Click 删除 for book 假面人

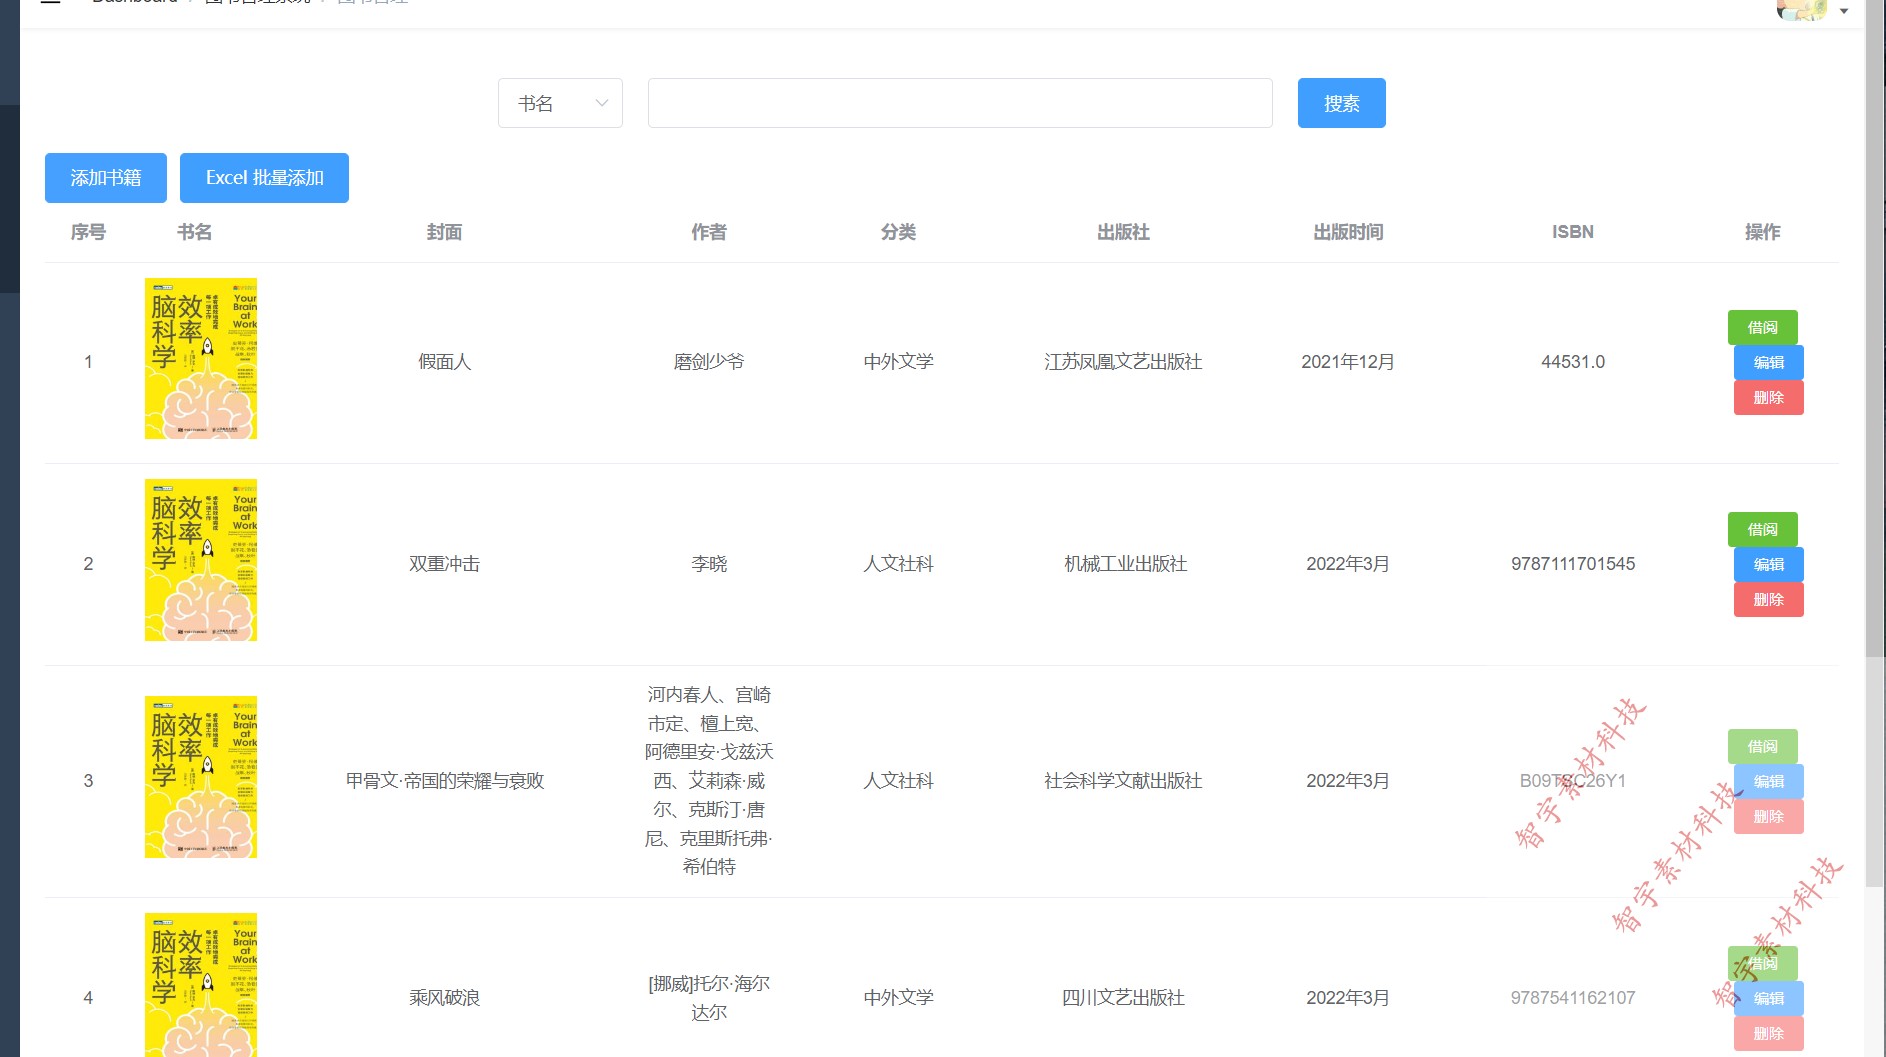pyautogui.click(x=1768, y=397)
